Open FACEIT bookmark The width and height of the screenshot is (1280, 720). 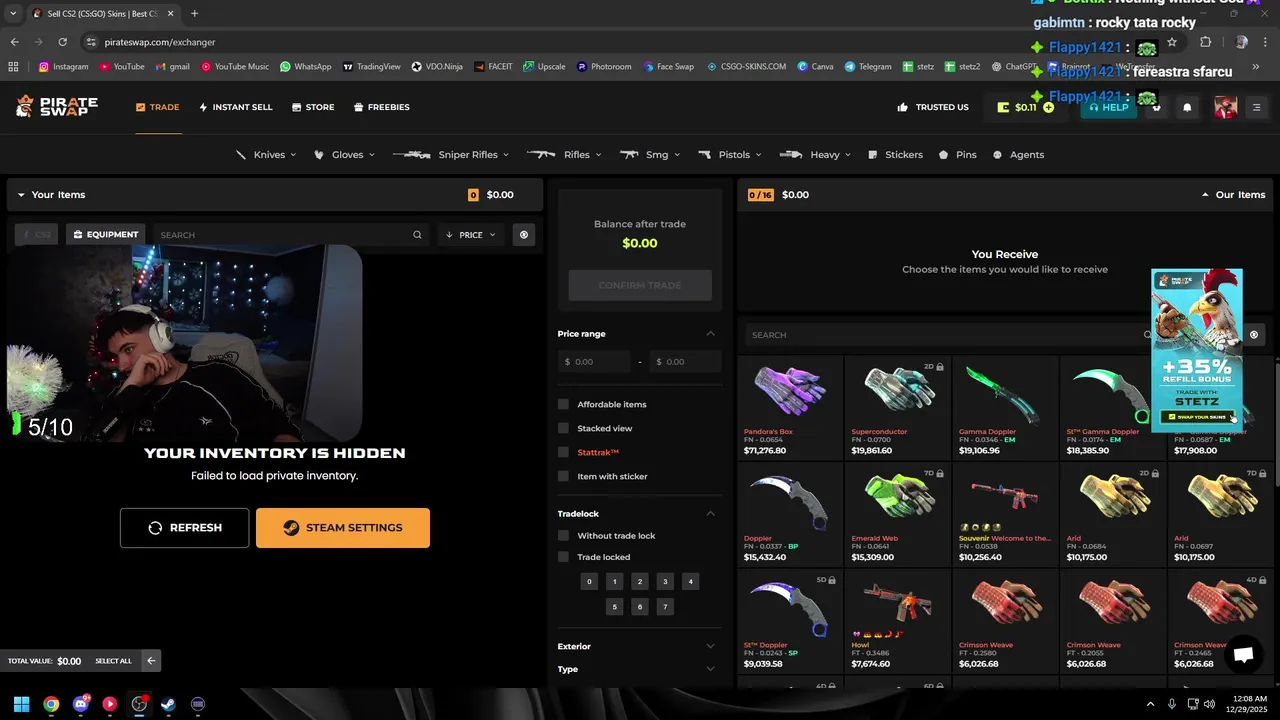pyautogui.click(x=493, y=67)
